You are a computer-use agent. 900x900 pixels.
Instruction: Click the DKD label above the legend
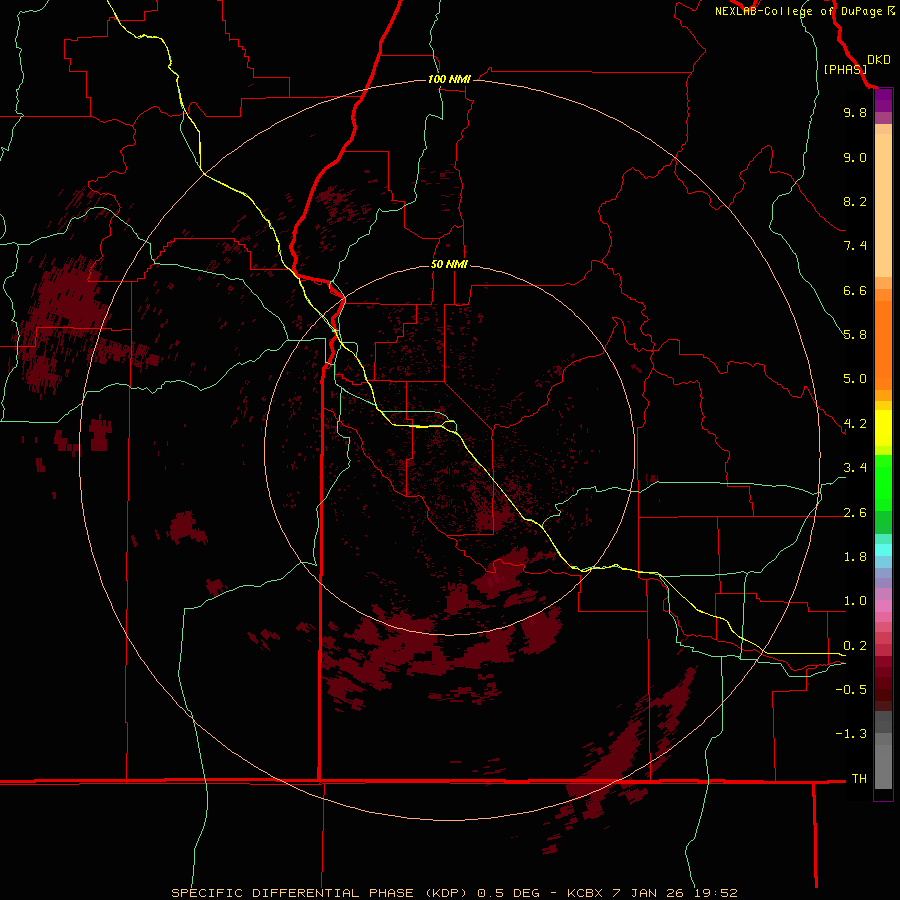point(879,60)
